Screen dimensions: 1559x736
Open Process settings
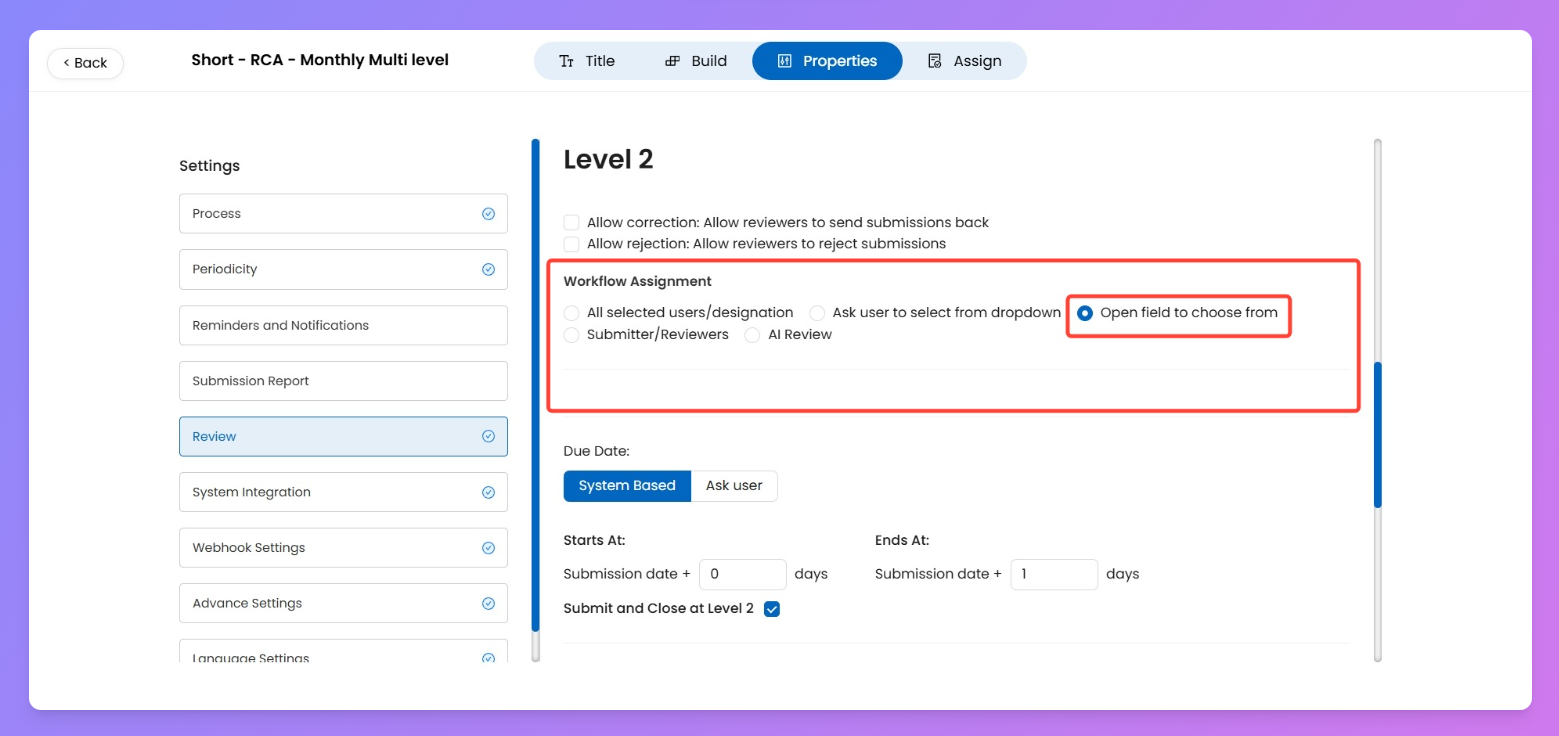pos(343,214)
